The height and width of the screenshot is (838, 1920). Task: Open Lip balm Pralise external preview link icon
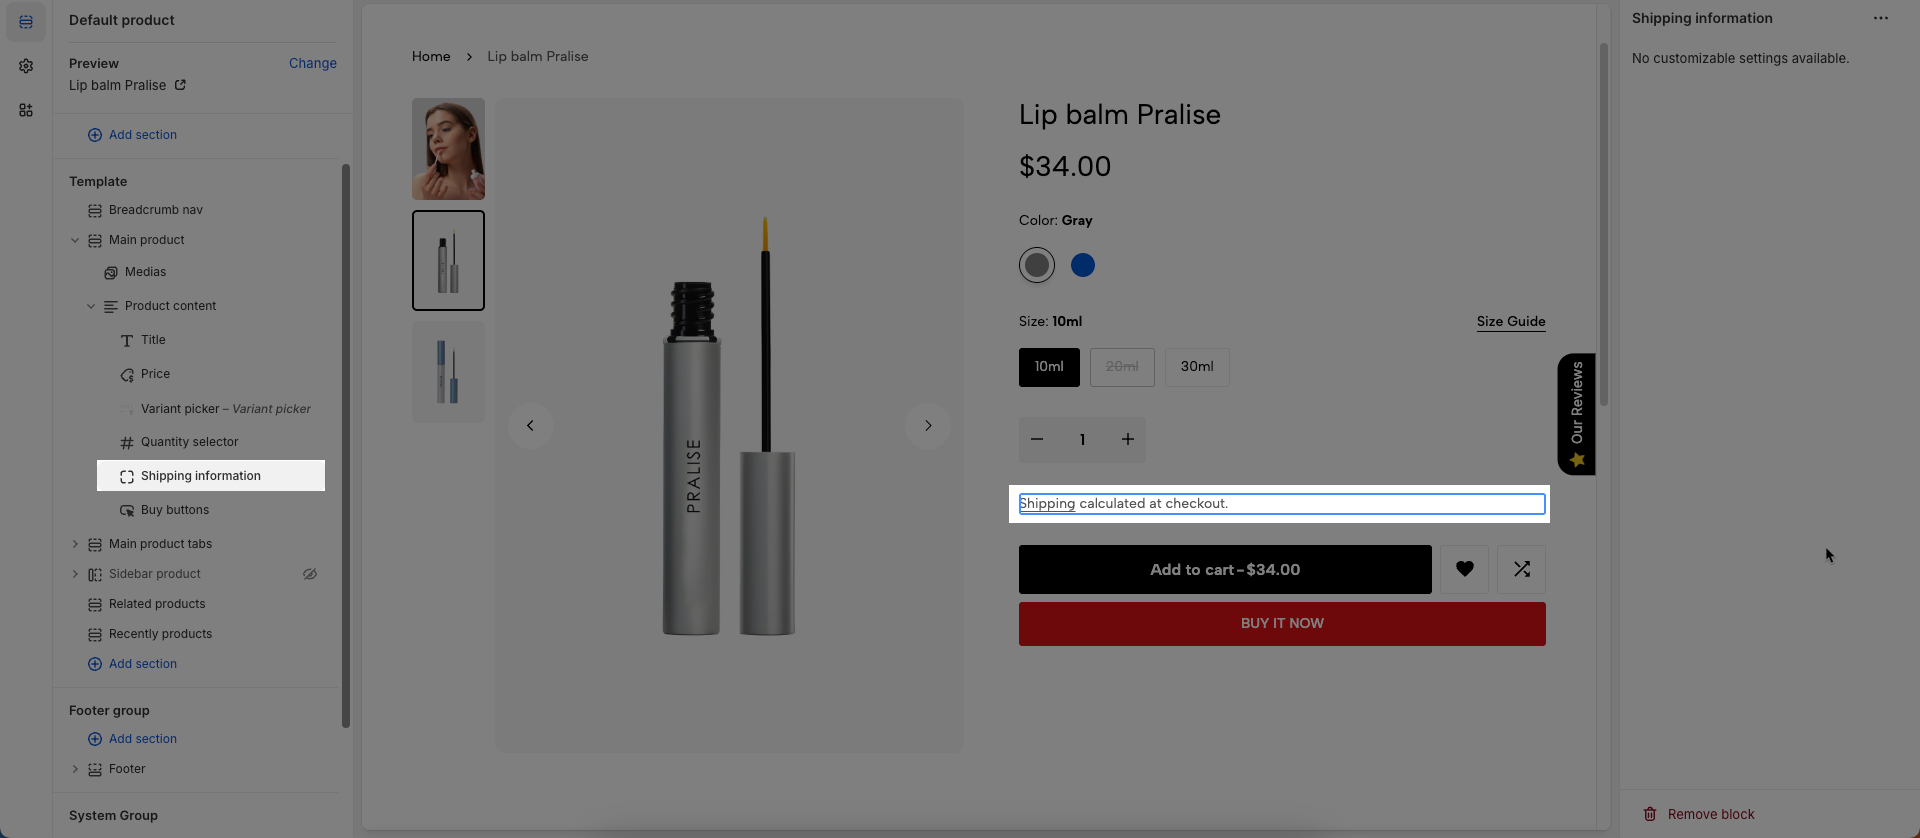point(180,85)
